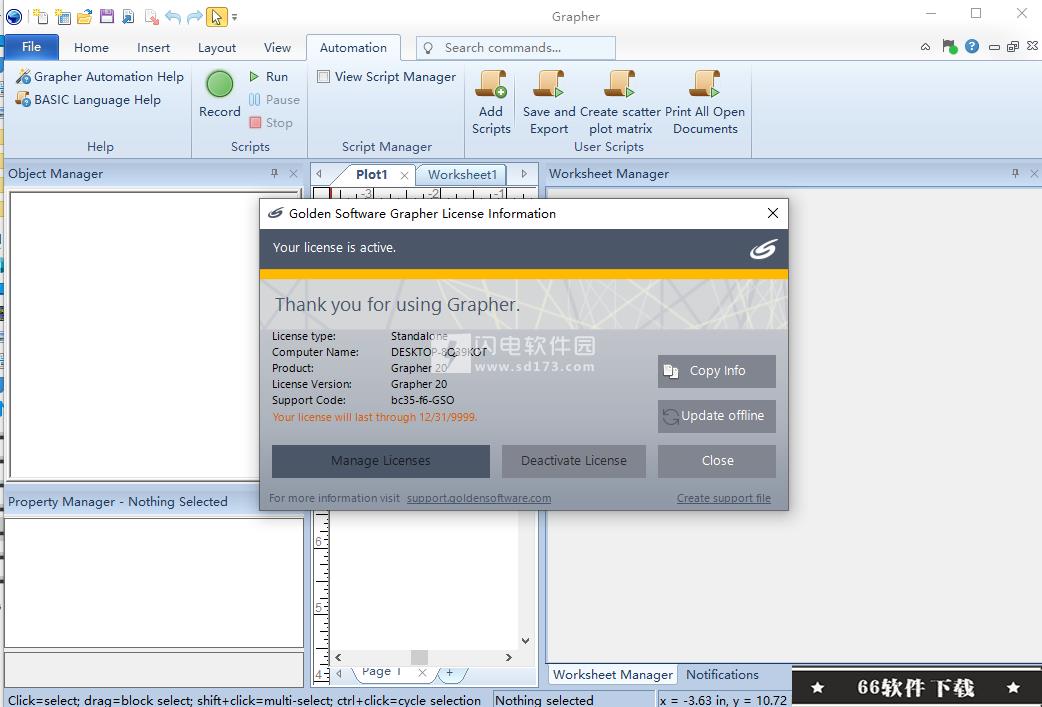This screenshot has height=707, width=1042.
Task: Enable the View Script Manager checkbox
Action: pyautogui.click(x=324, y=76)
